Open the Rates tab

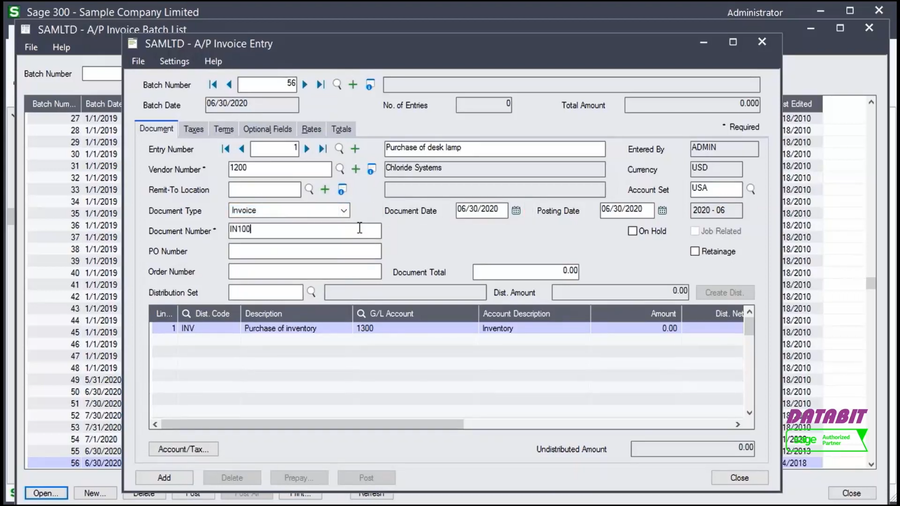click(312, 129)
